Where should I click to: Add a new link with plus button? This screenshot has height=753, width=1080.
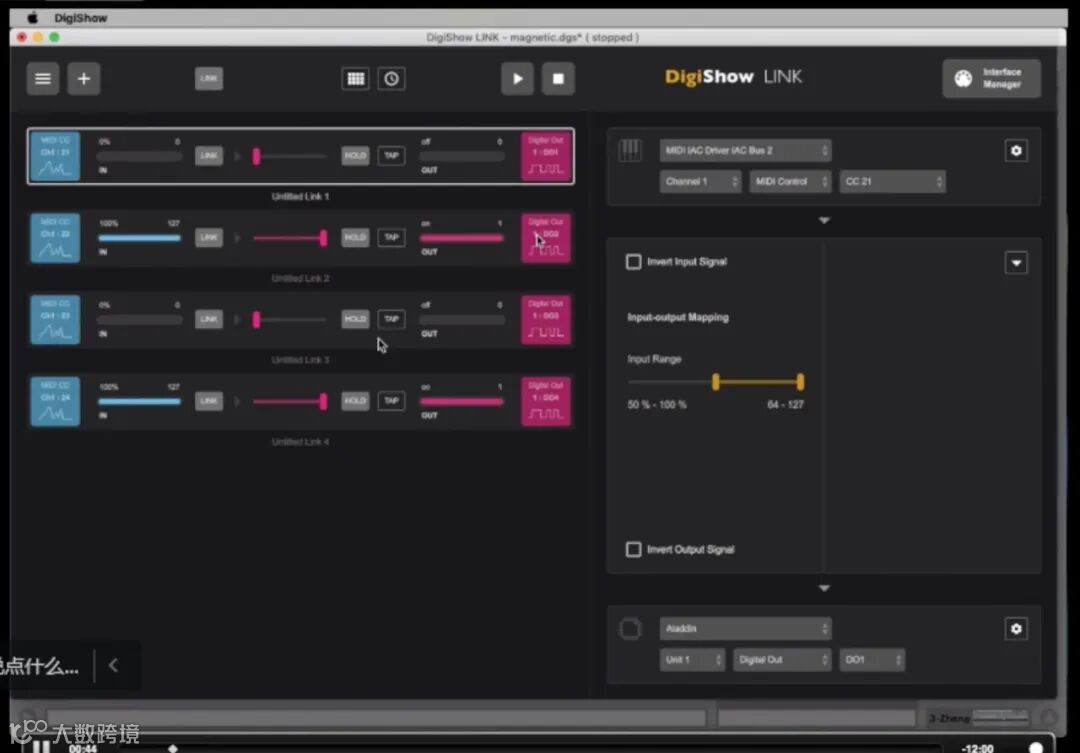[83, 79]
